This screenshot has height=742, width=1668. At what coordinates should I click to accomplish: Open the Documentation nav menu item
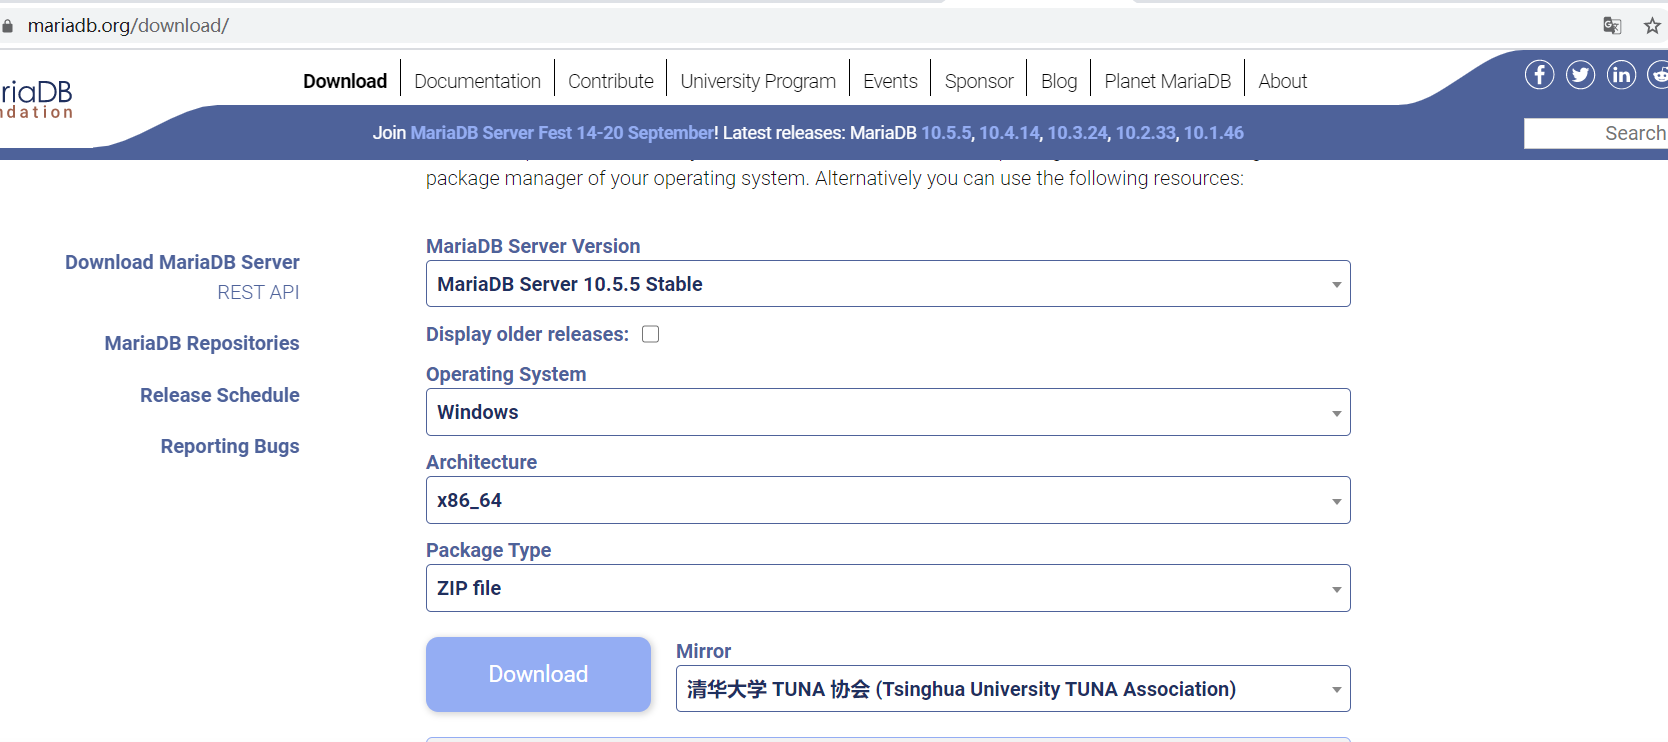pos(477,81)
